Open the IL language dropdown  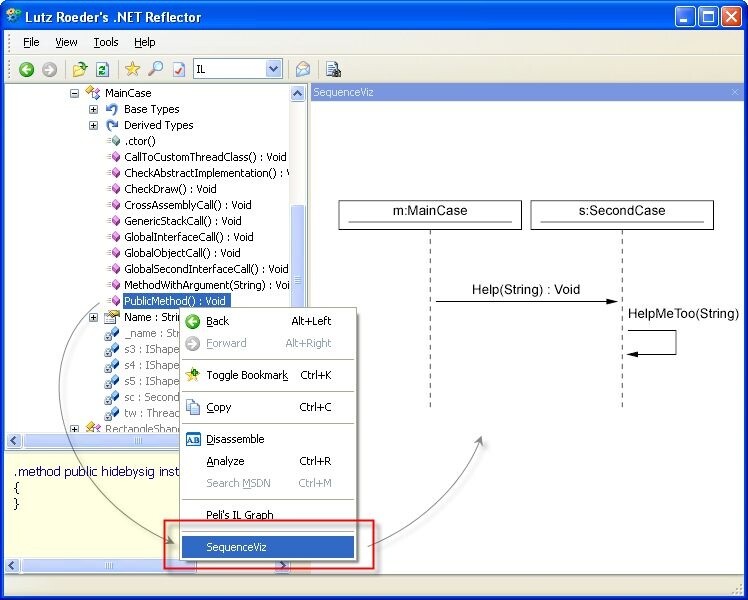point(273,69)
